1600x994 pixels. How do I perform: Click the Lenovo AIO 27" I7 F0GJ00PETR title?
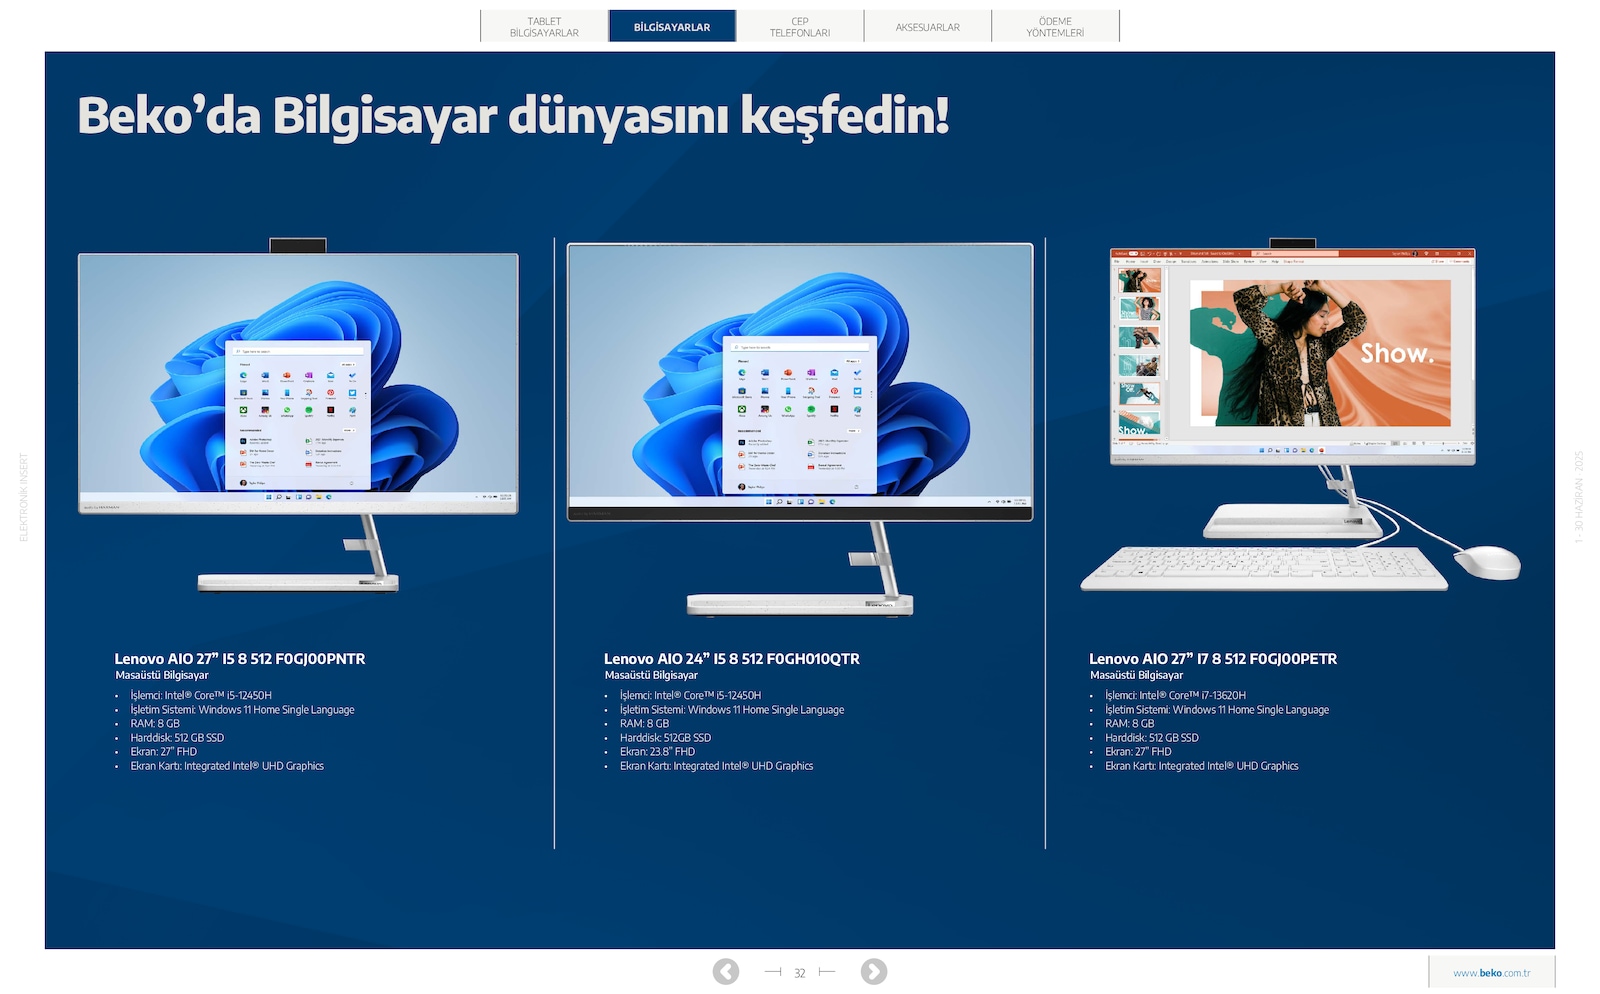coord(1213,659)
